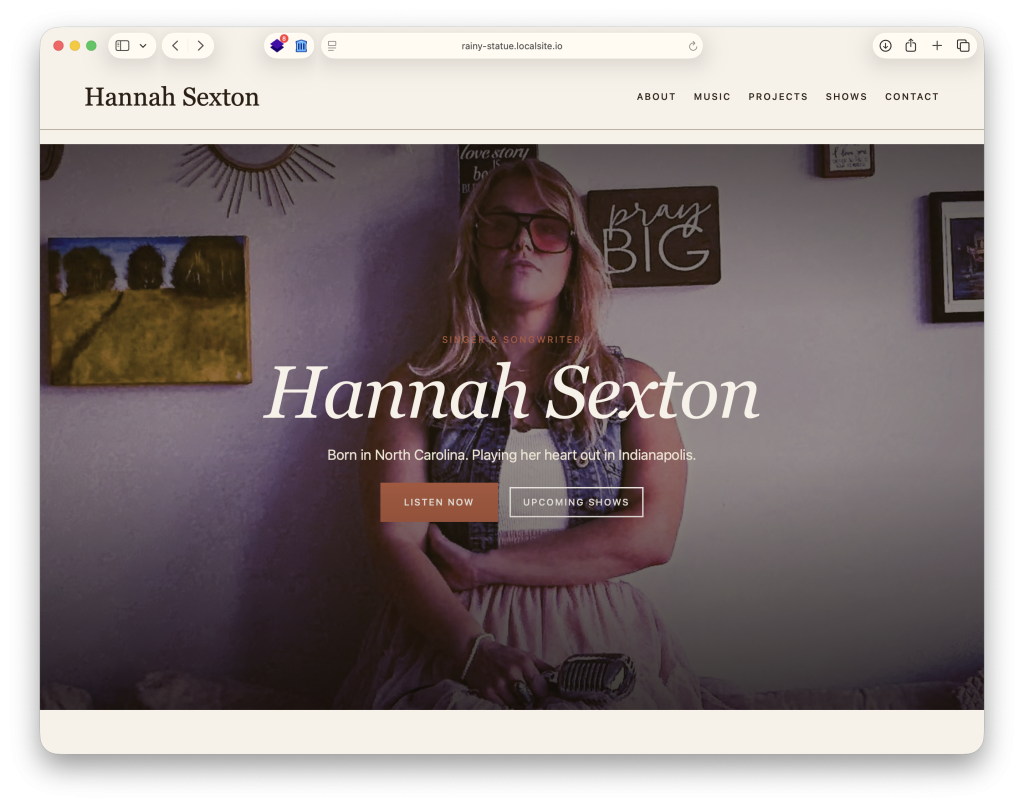The height and width of the screenshot is (807, 1024).
Task: Open the Contact nav link
Action: point(912,97)
